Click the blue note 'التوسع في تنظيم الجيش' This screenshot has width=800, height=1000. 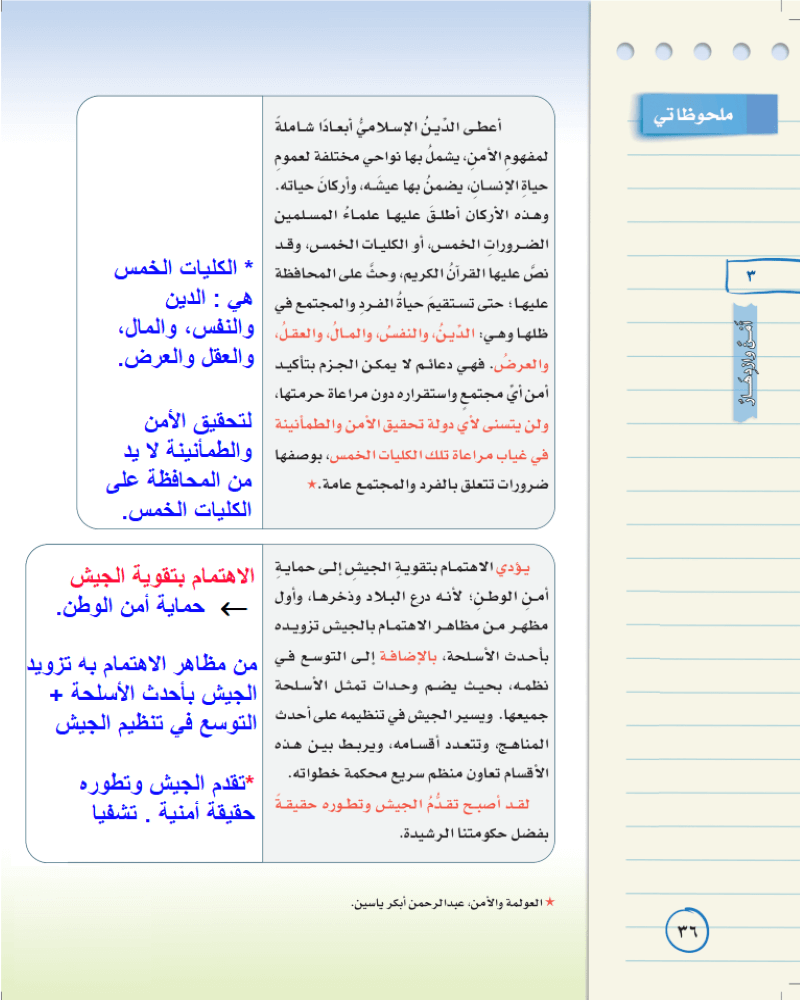pos(156,724)
